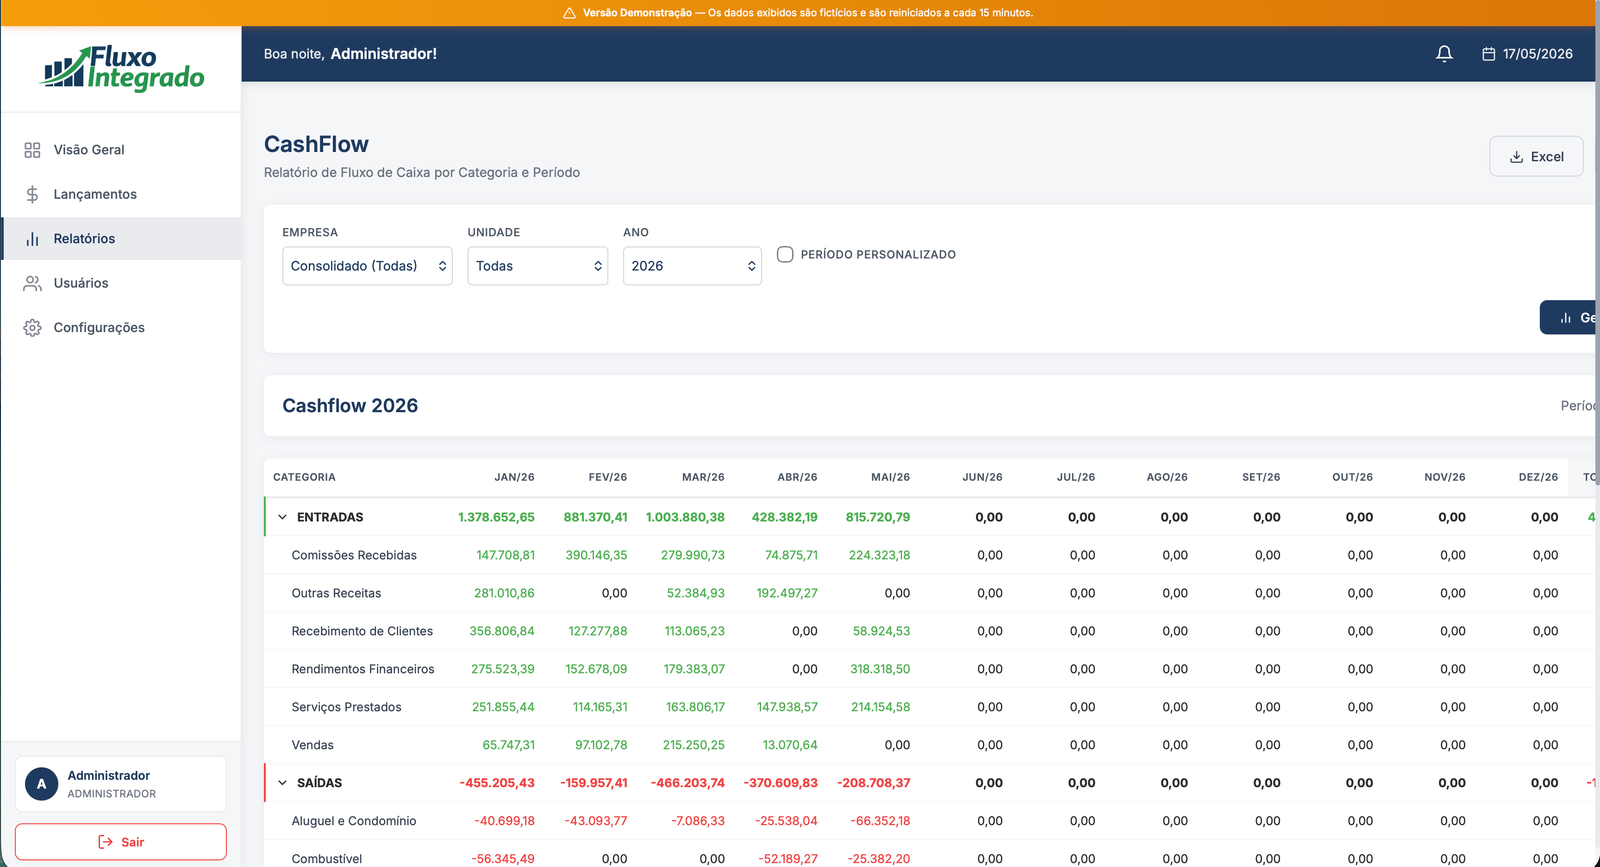Image resolution: width=1600 pixels, height=867 pixels.
Task: Click the Configurações gear icon
Action: point(32,328)
